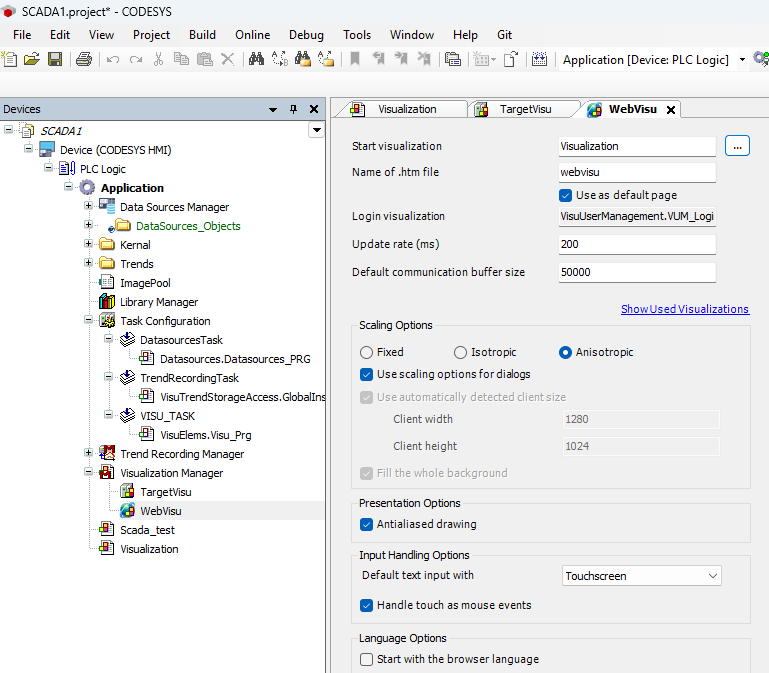Image resolution: width=769 pixels, height=673 pixels.
Task: Close the Devices panel
Action: [314, 109]
